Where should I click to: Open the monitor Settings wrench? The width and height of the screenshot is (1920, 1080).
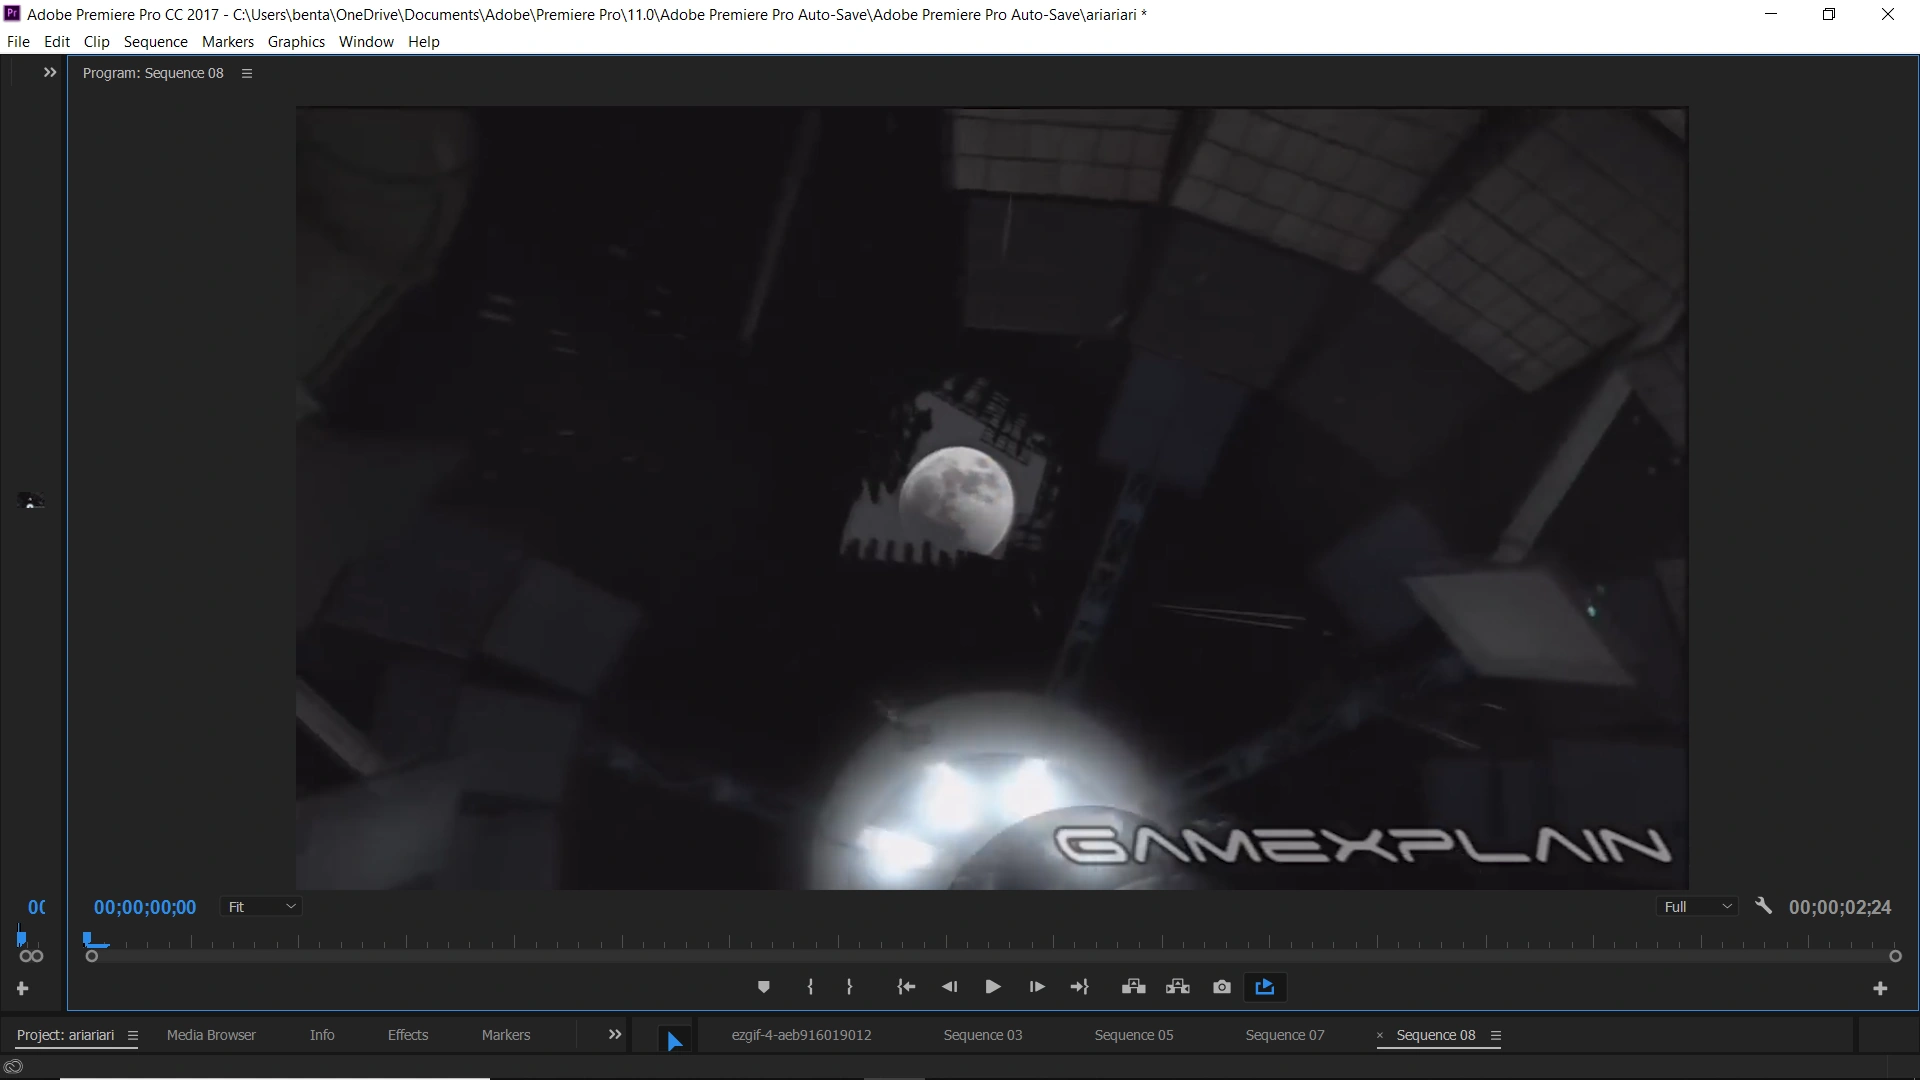[1763, 906]
